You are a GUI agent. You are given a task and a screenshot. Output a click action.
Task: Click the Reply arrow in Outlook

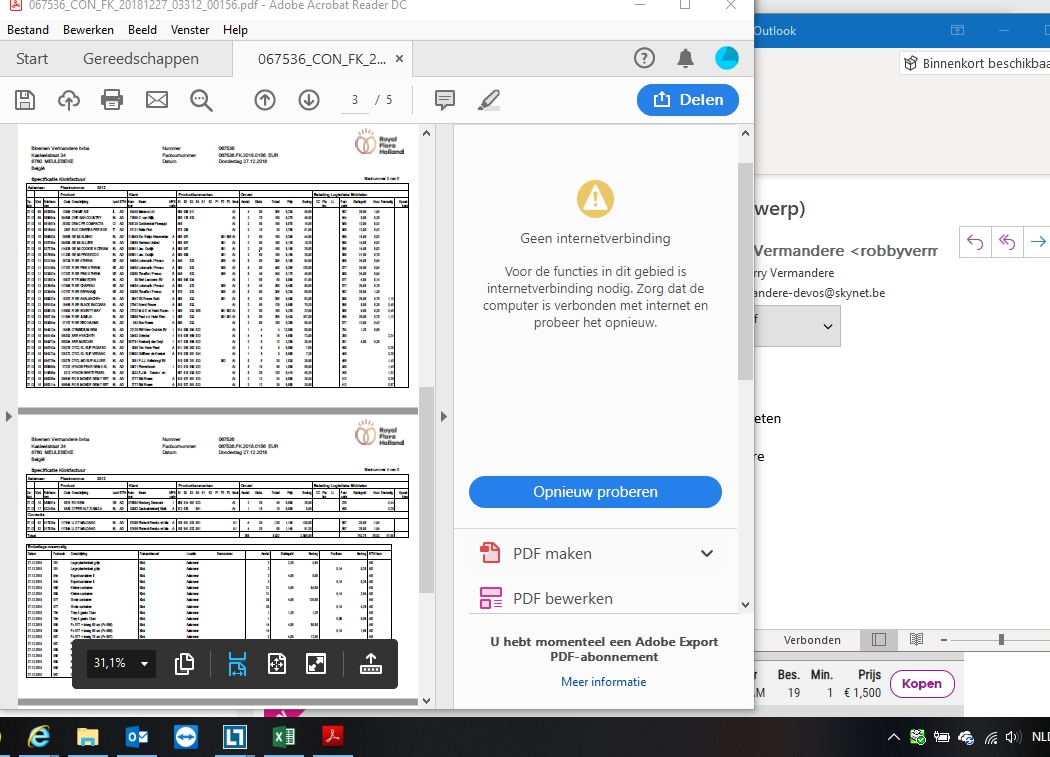(975, 242)
